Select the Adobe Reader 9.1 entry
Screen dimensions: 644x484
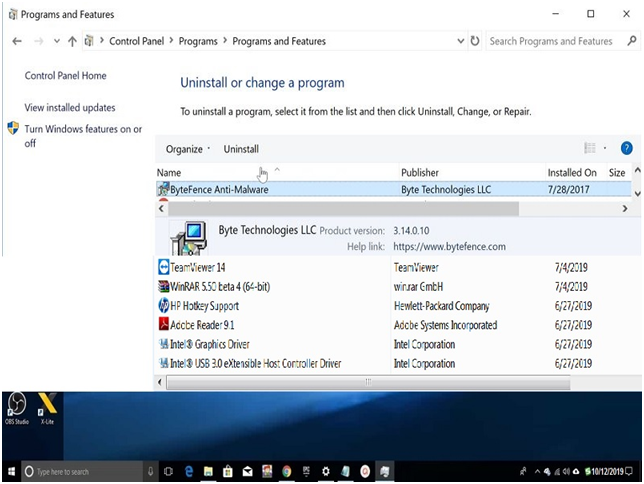202,325
